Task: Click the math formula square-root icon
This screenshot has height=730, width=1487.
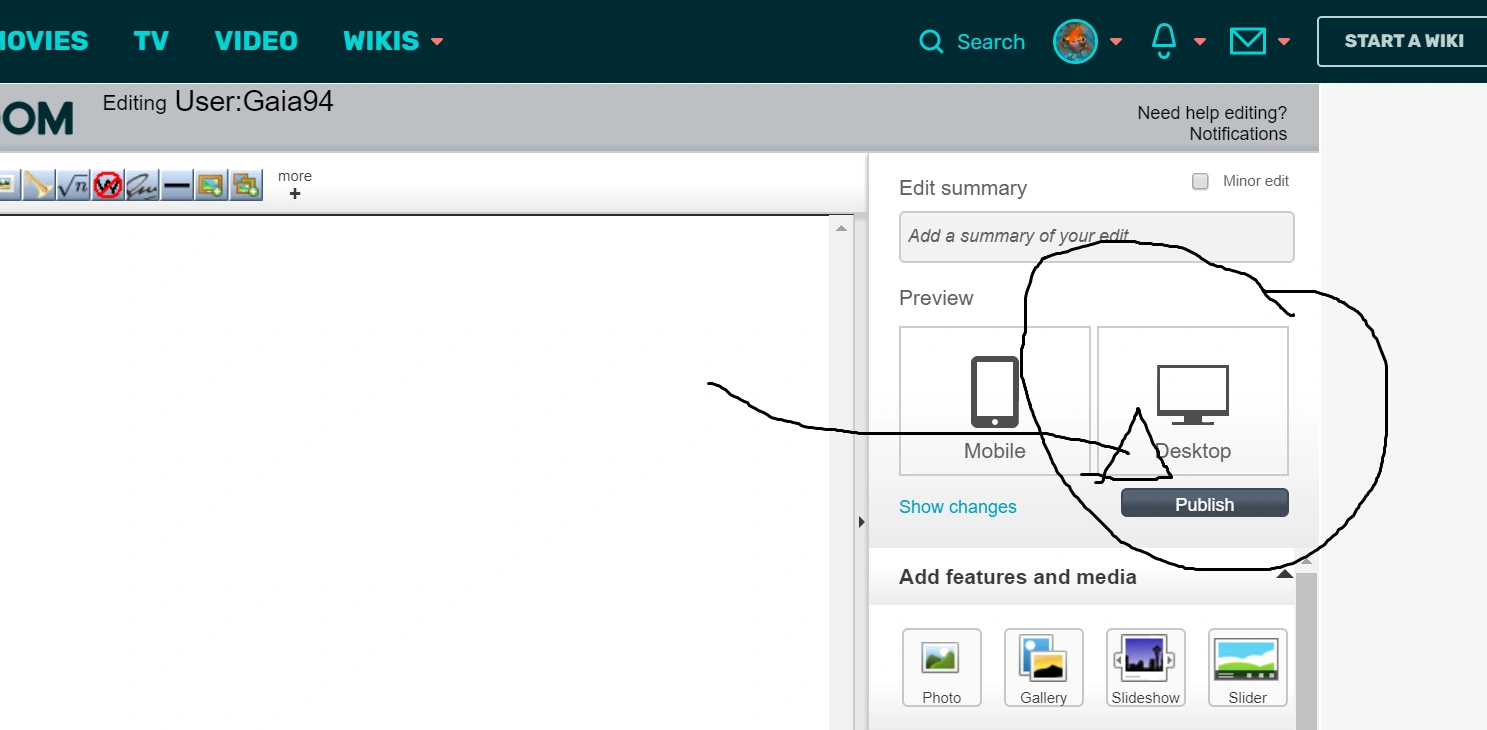Action: pyautogui.click(x=73, y=185)
